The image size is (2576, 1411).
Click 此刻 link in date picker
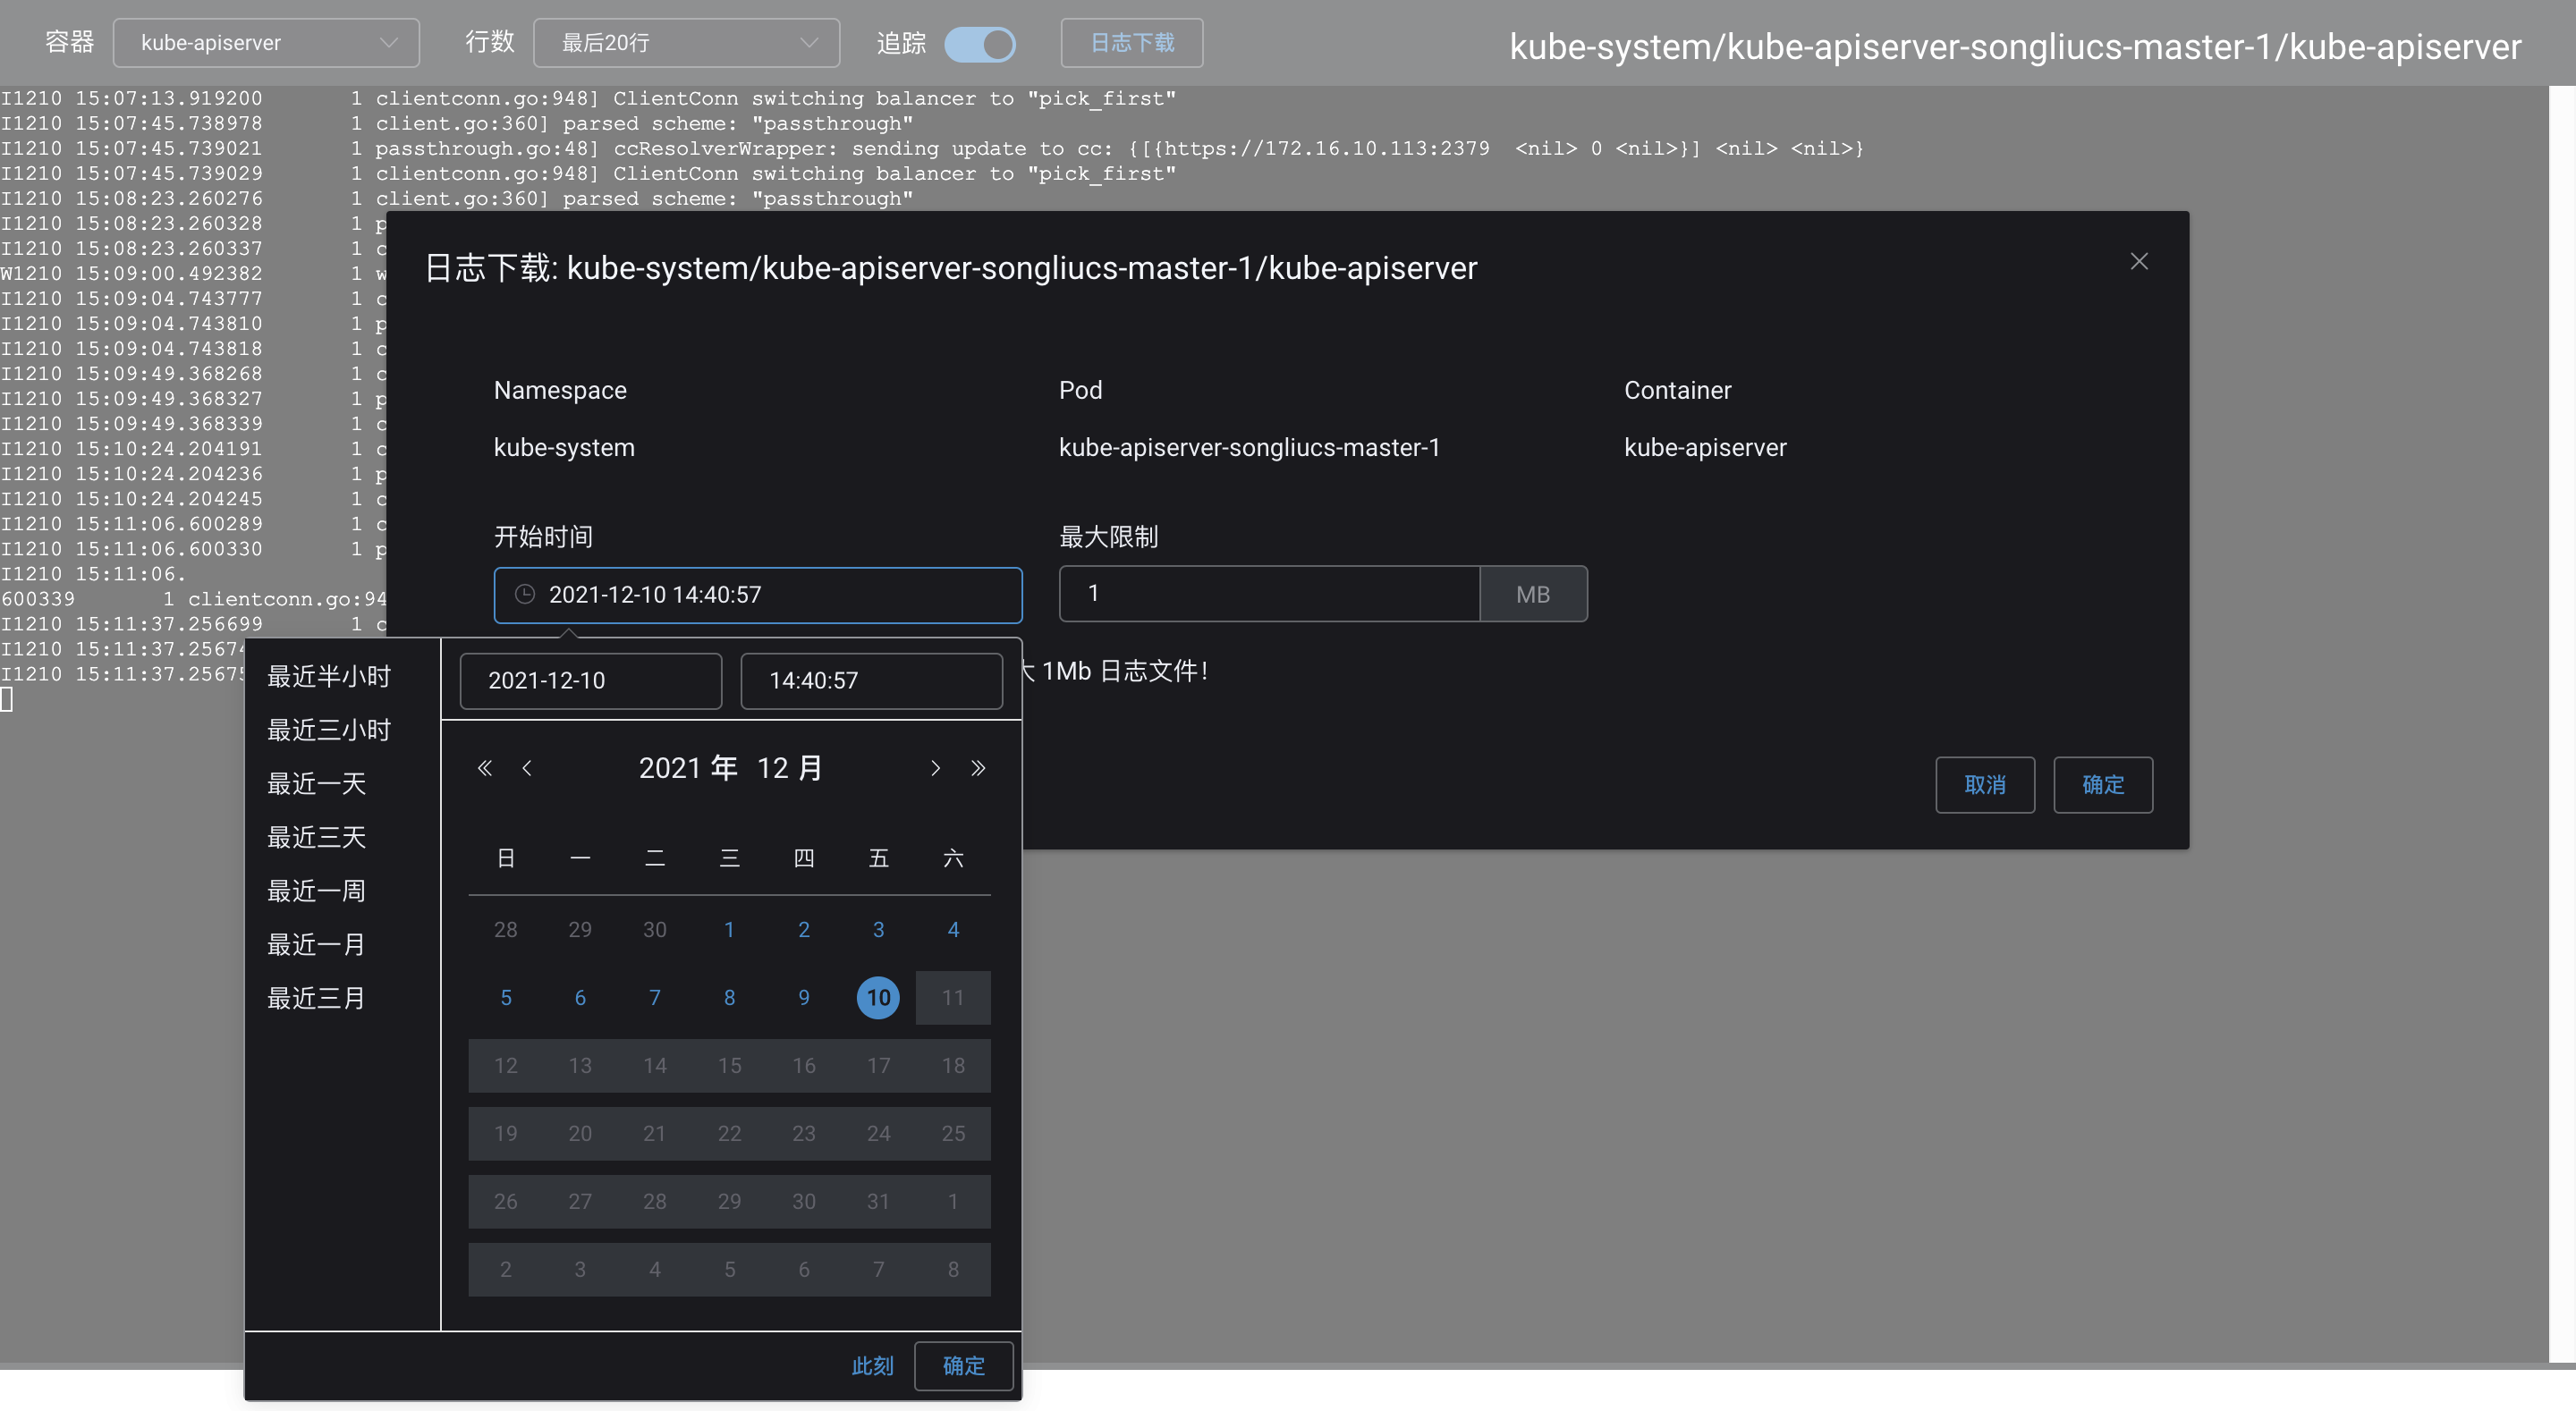tap(872, 1366)
